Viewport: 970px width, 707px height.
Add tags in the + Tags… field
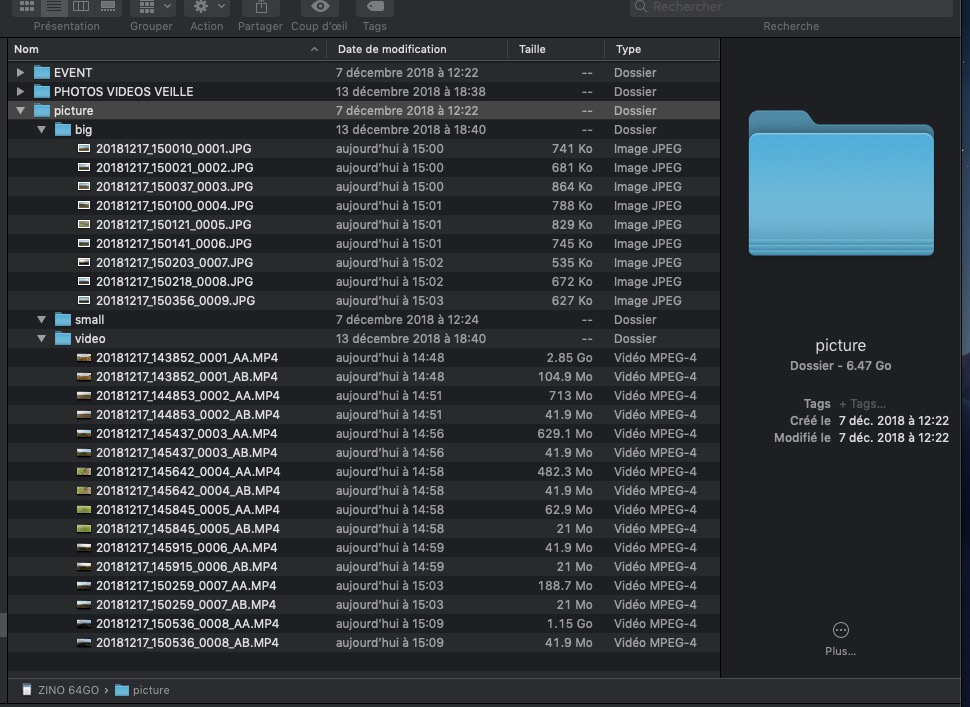pyautogui.click(x=862, y=404)
